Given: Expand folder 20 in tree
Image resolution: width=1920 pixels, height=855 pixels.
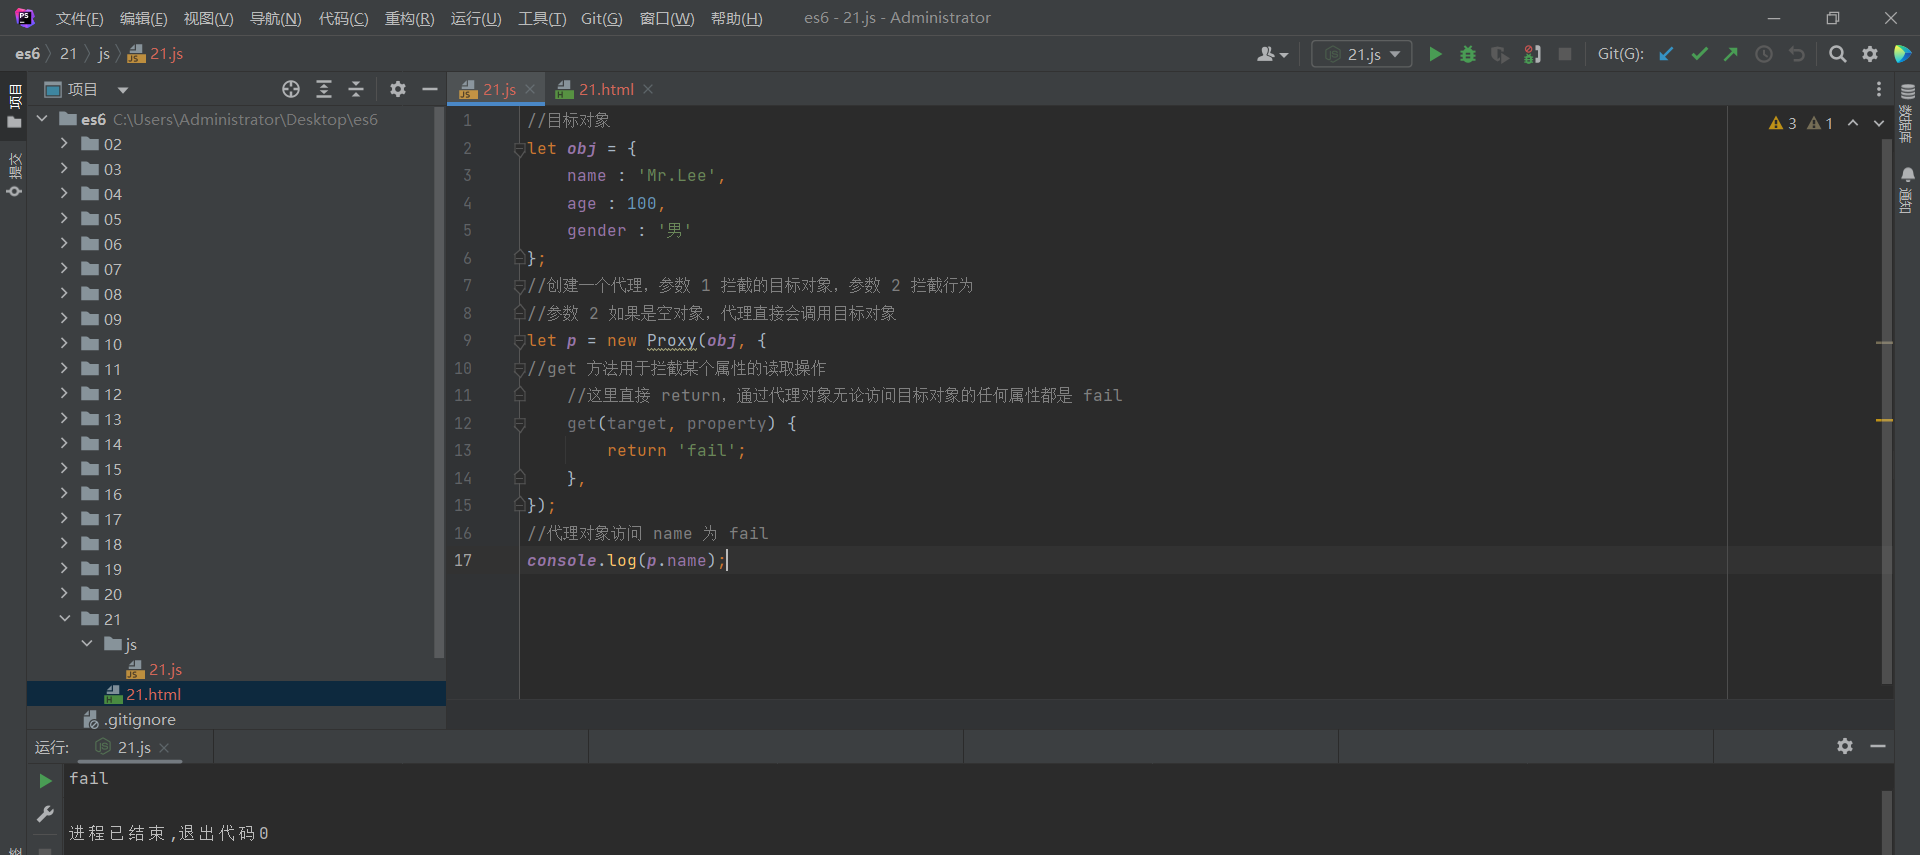Looking at the screenshot, I should [x=64, y=593].
